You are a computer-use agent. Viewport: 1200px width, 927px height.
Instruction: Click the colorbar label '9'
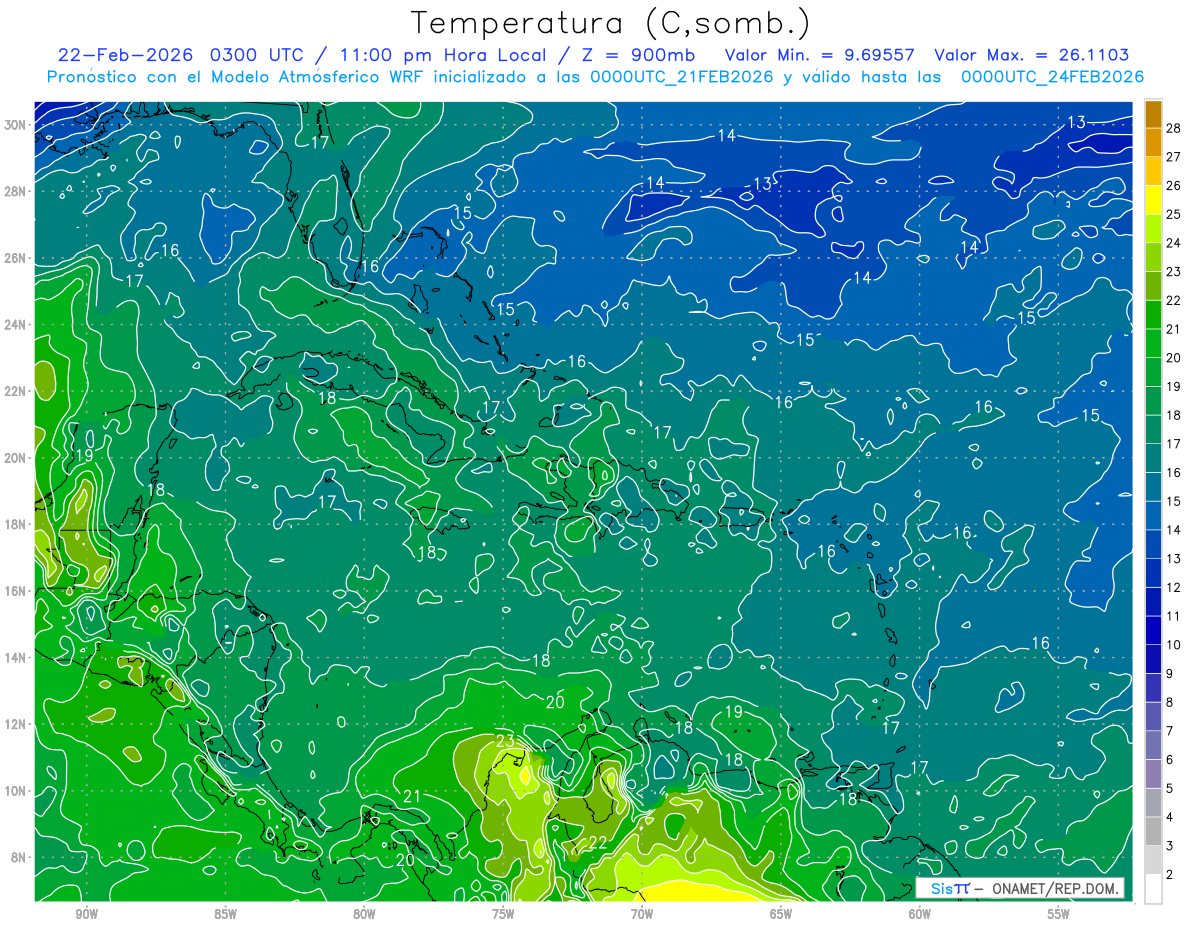[1170, 673]
